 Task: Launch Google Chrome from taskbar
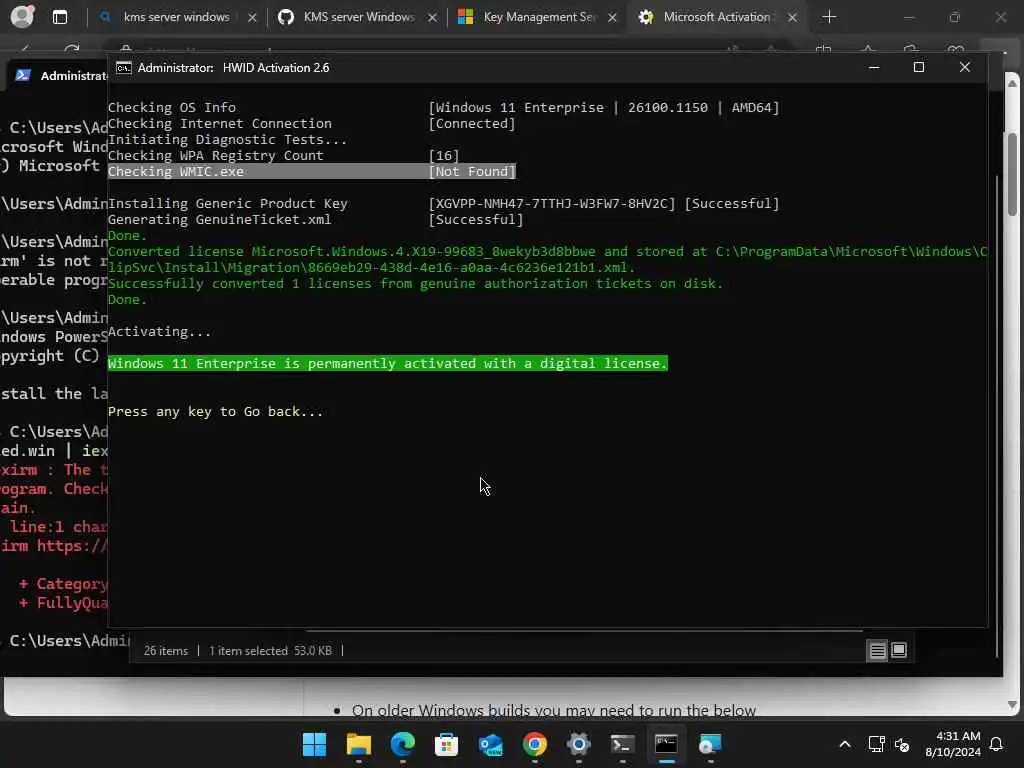pyautogui.click(x=535, y=744)
